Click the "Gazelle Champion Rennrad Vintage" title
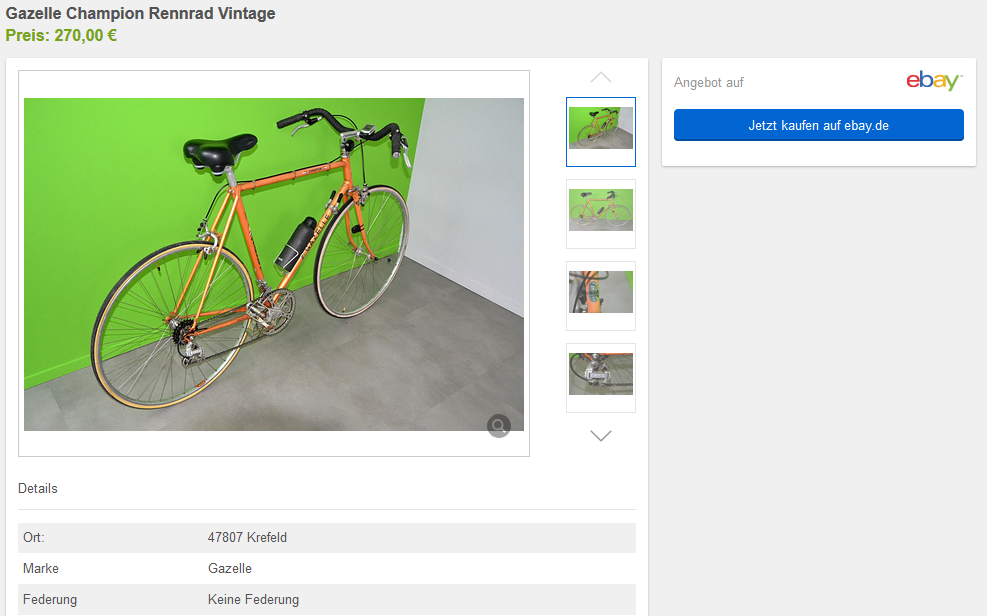The width and height of the screenshot is (987, 616). click(140, 14)
